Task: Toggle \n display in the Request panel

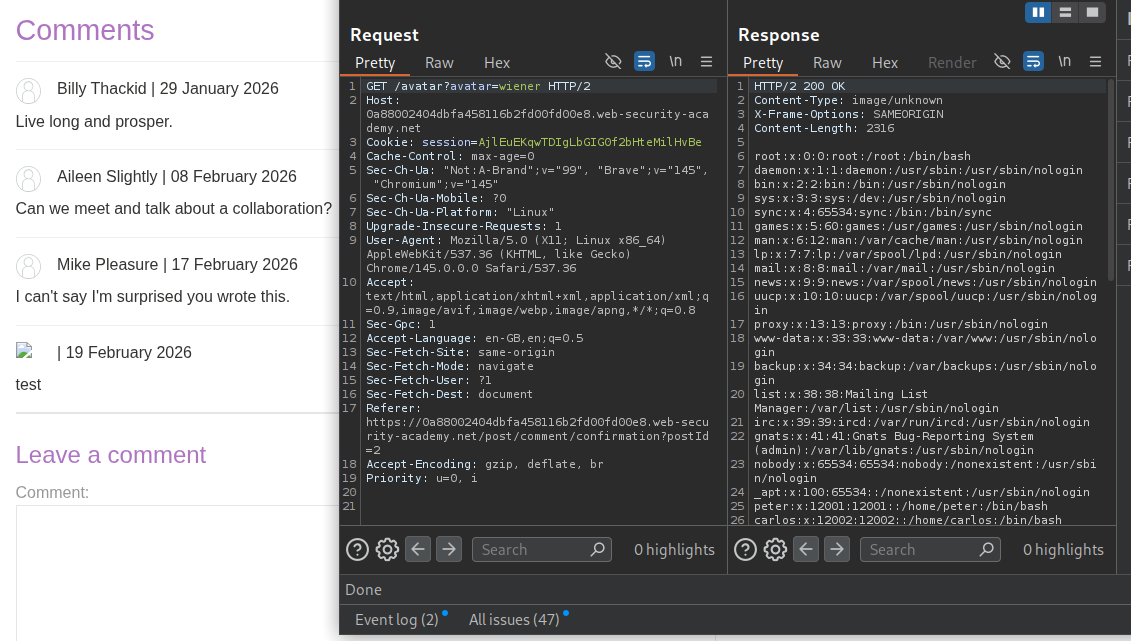Action: pyautogui.click(x=676, y=62)
